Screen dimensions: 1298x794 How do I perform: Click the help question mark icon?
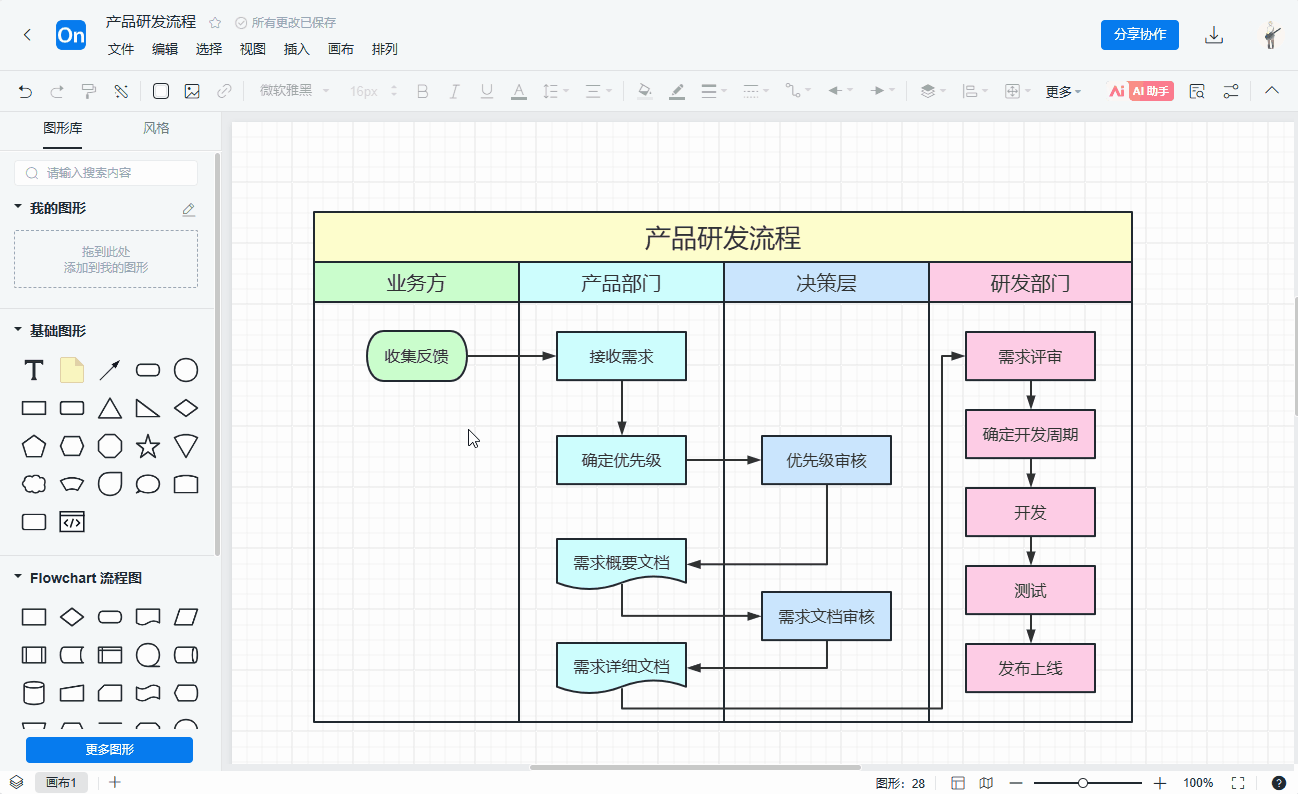[x=1278, y=783]
